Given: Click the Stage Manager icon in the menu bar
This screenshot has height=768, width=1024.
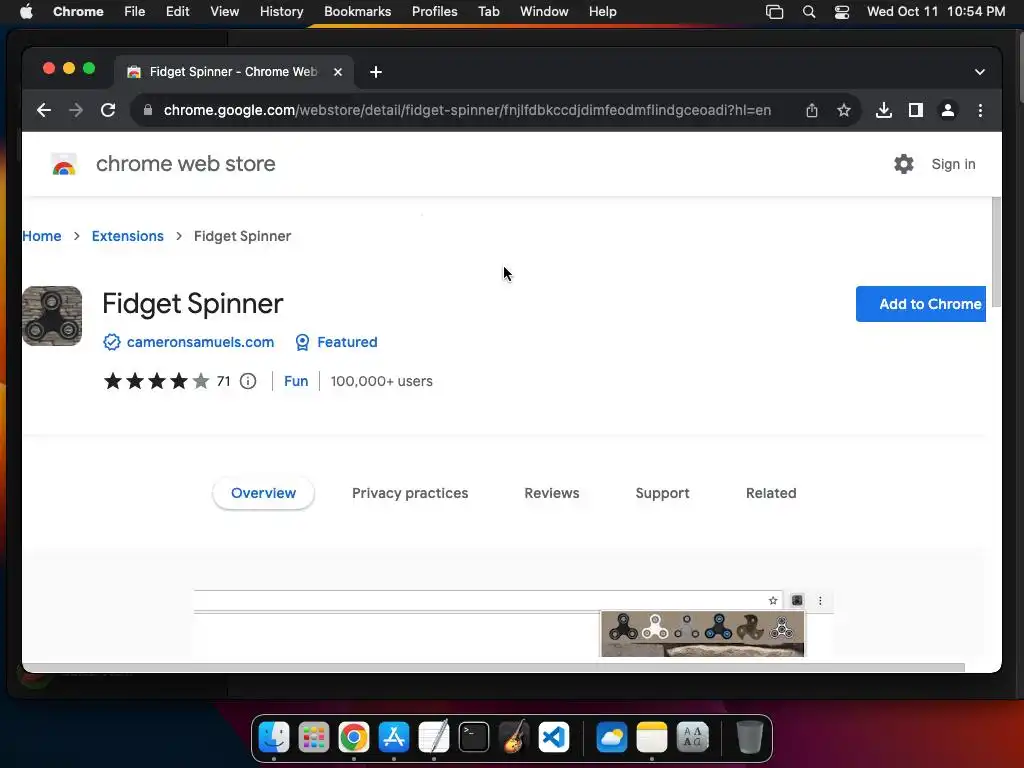Looking at the screenshot, I should click(775, 12).
